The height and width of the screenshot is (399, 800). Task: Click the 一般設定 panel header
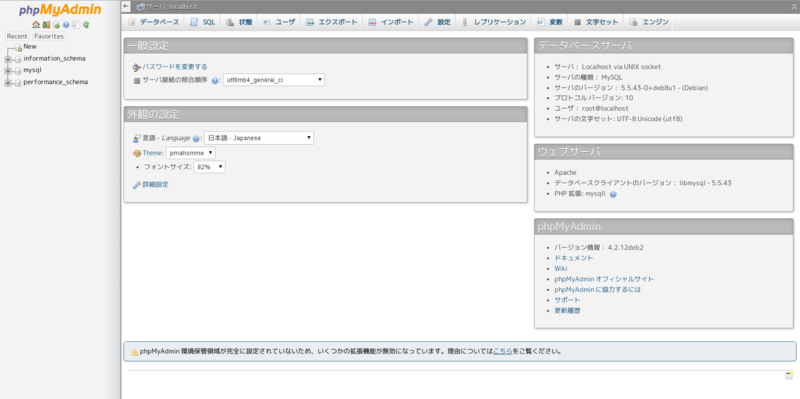click(x=326, y=46)
